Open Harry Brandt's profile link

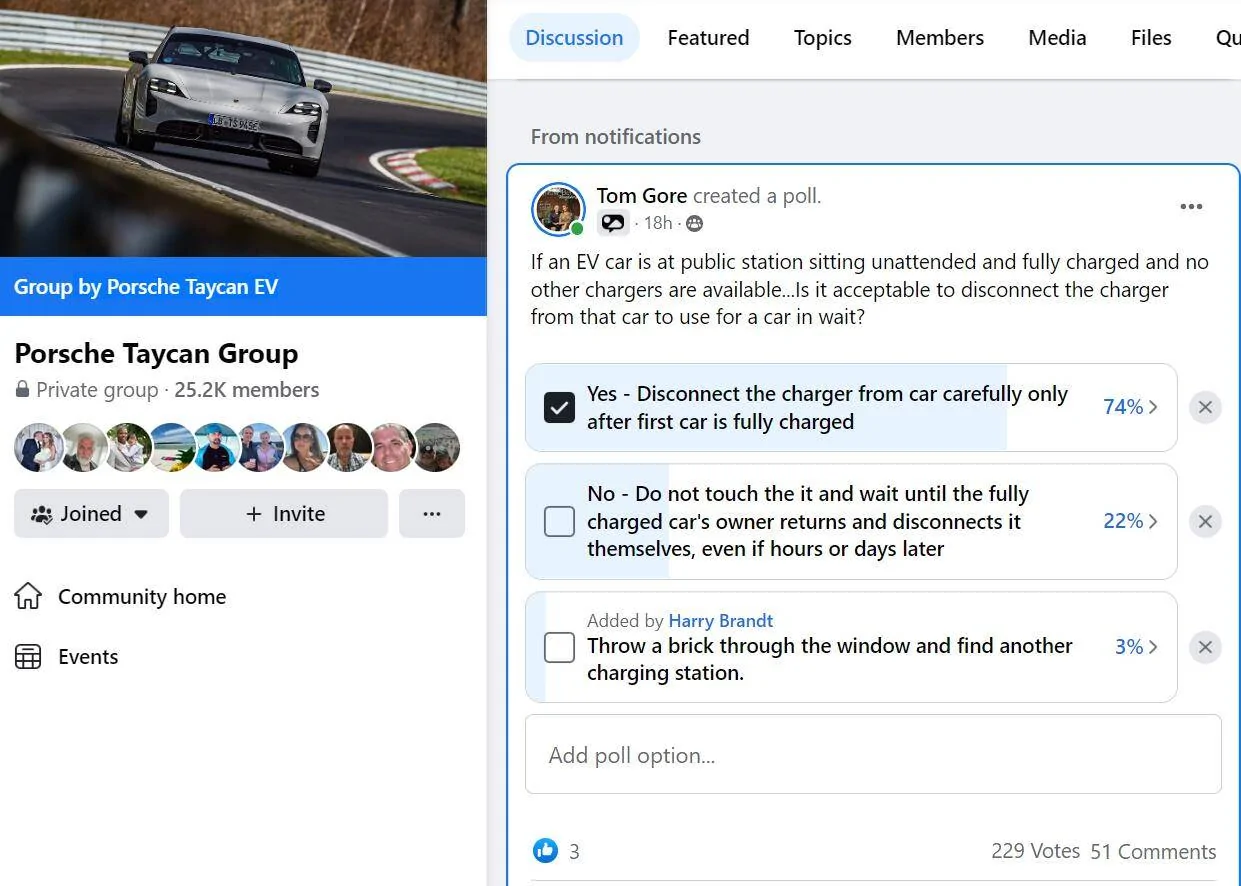[720, 621]
